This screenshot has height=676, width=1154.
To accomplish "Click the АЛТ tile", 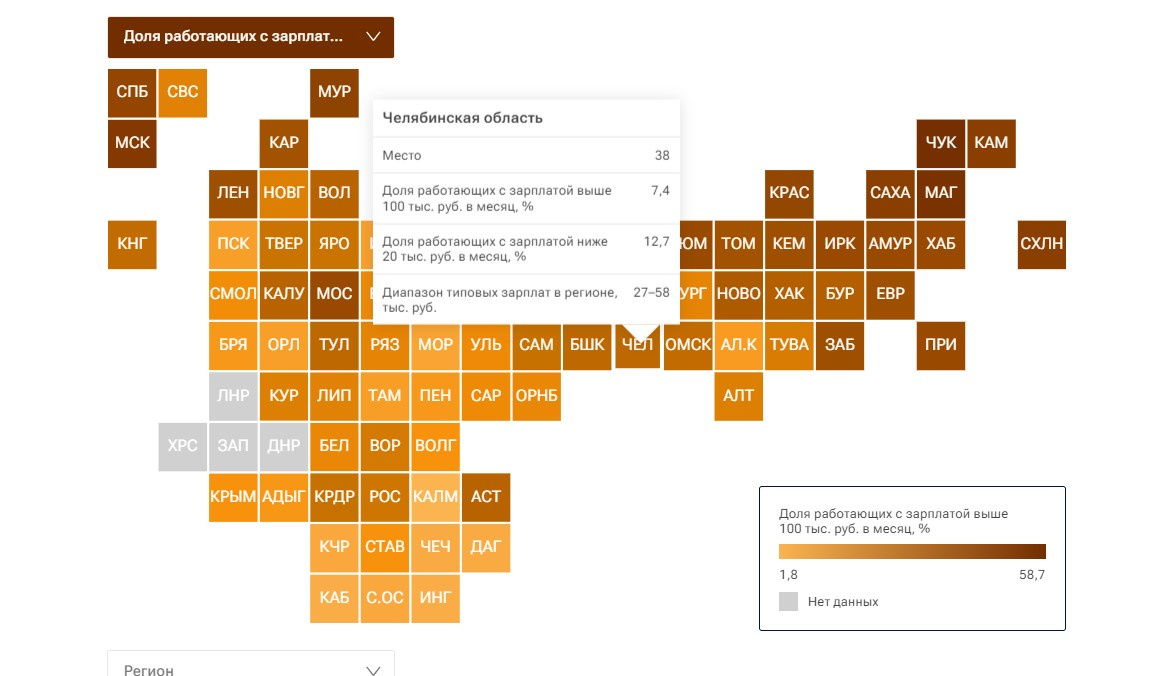I will coord(738,396).
